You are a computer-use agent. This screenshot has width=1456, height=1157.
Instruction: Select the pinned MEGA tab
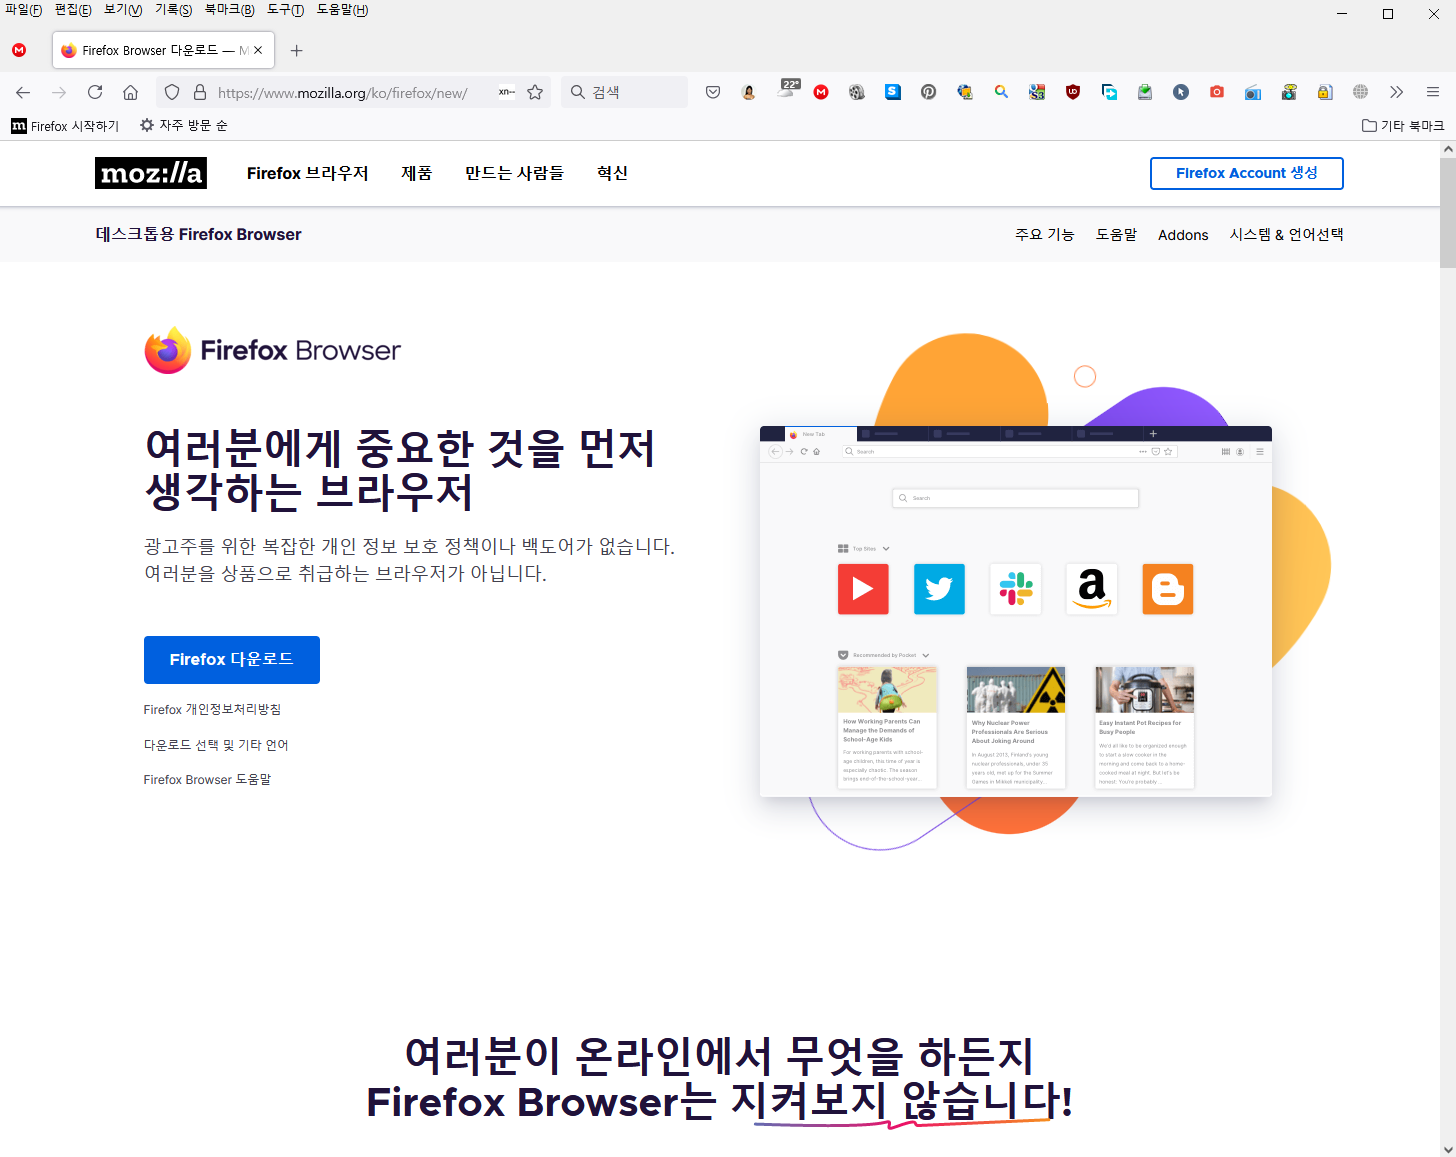pyautogui.click(x=19, y=50)
